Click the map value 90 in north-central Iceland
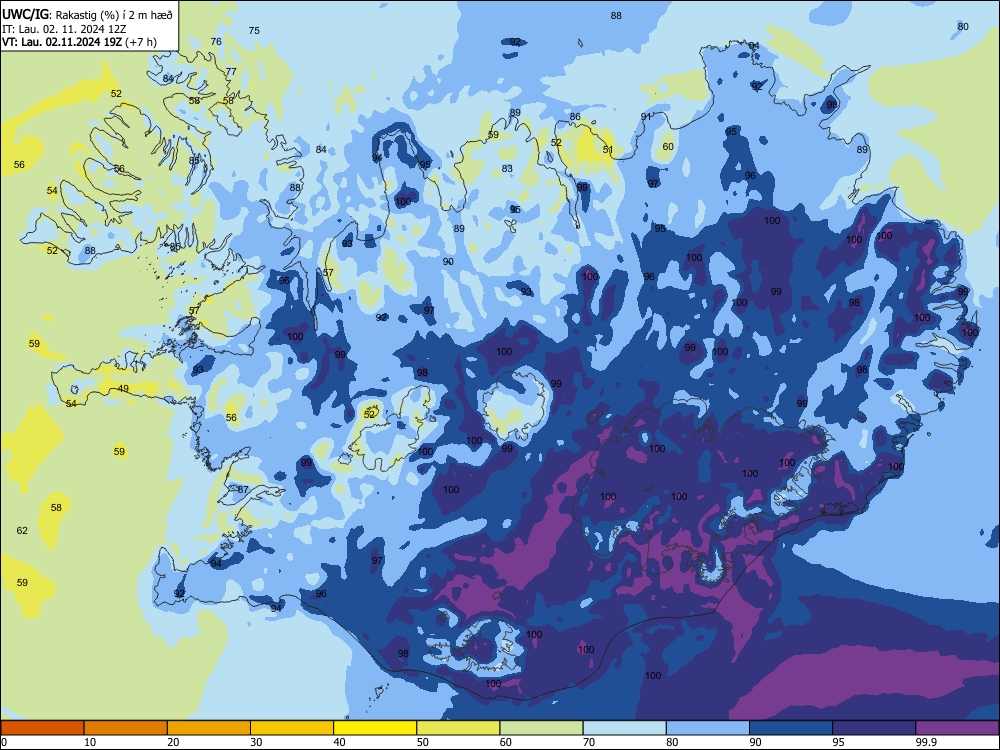 448,261
